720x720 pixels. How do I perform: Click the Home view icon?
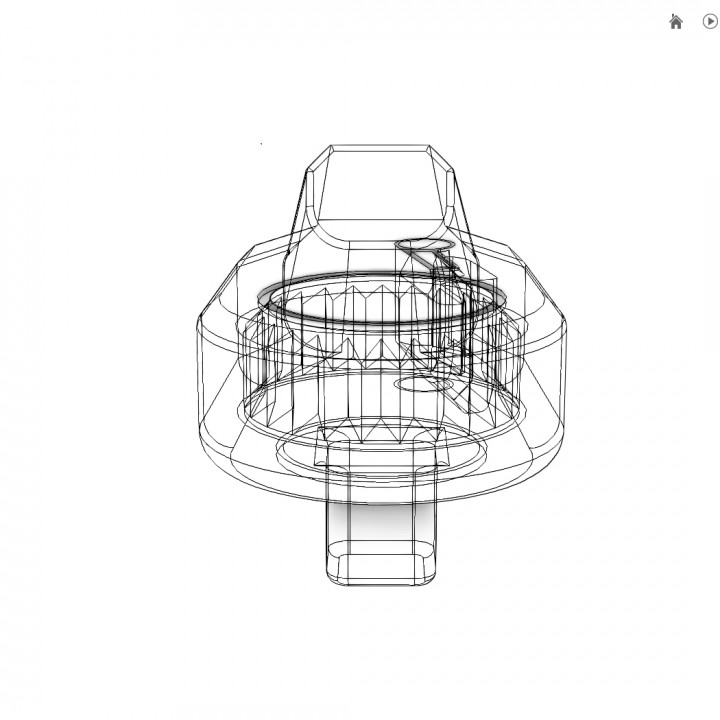pos(676,22)
